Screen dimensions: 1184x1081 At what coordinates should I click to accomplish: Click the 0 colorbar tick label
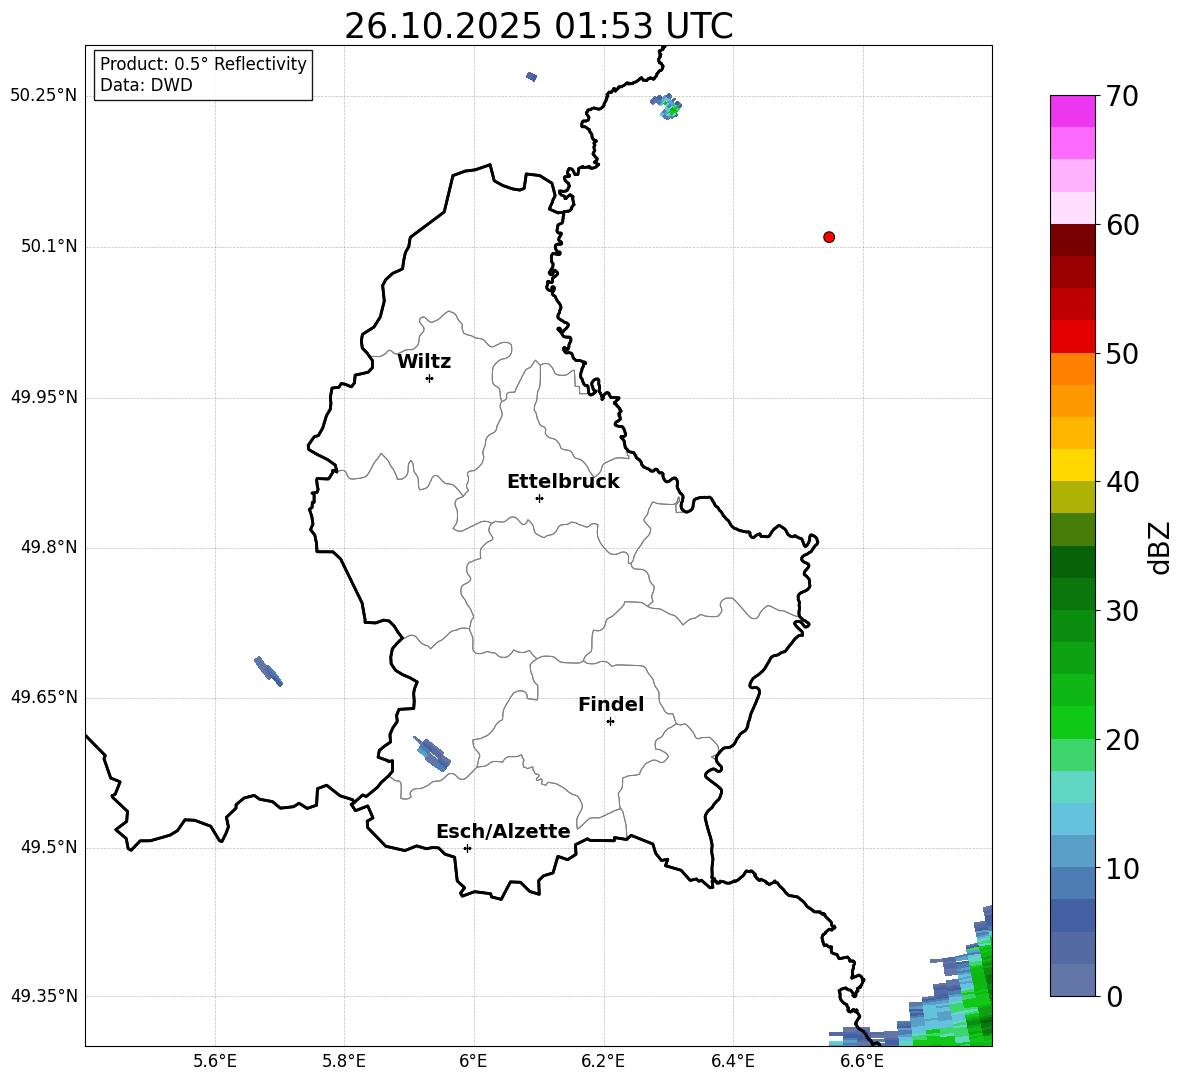click(1114, 996)
